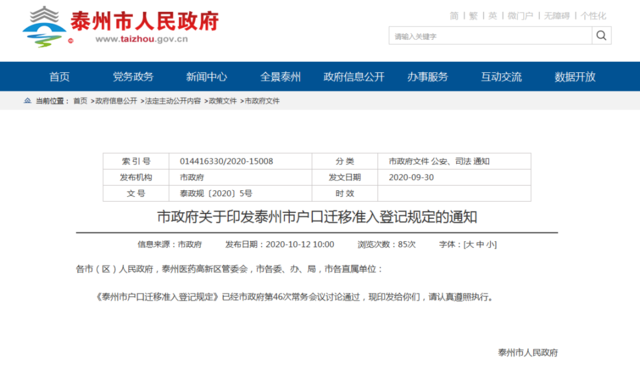
Task: Open the 互动交流 navigation menu
Action: pyautogui.click(x=501, y=77)
